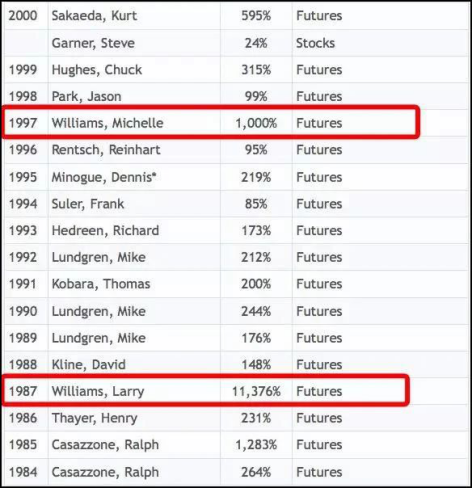The image size is (472, 488).
Task: Click the 244% return value
Action: click(x=256, y=311)
